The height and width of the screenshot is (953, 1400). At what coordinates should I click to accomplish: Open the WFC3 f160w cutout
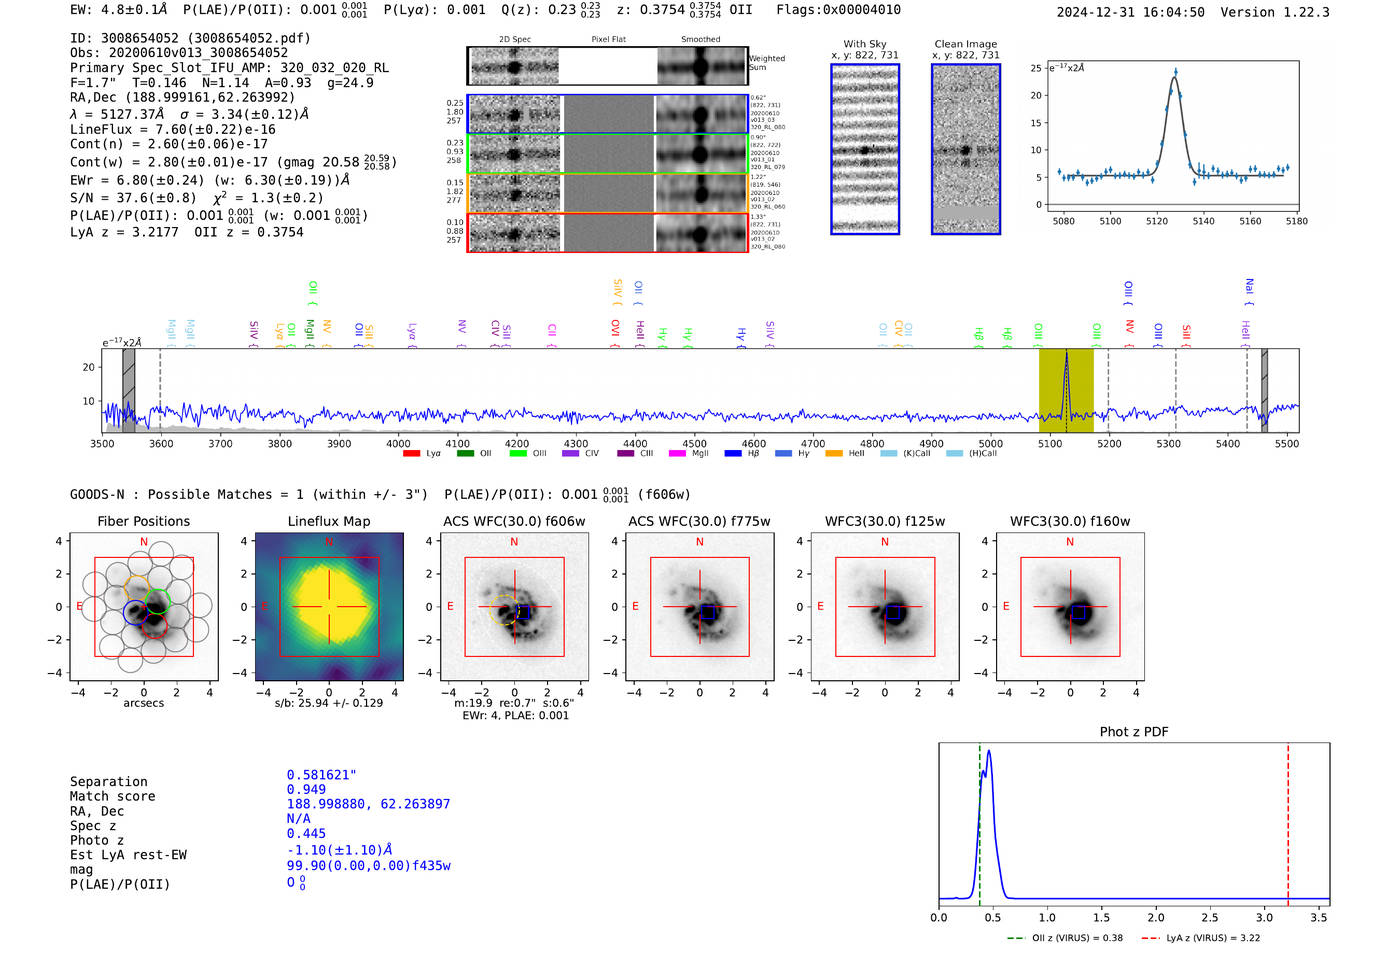click(1070, 607)
